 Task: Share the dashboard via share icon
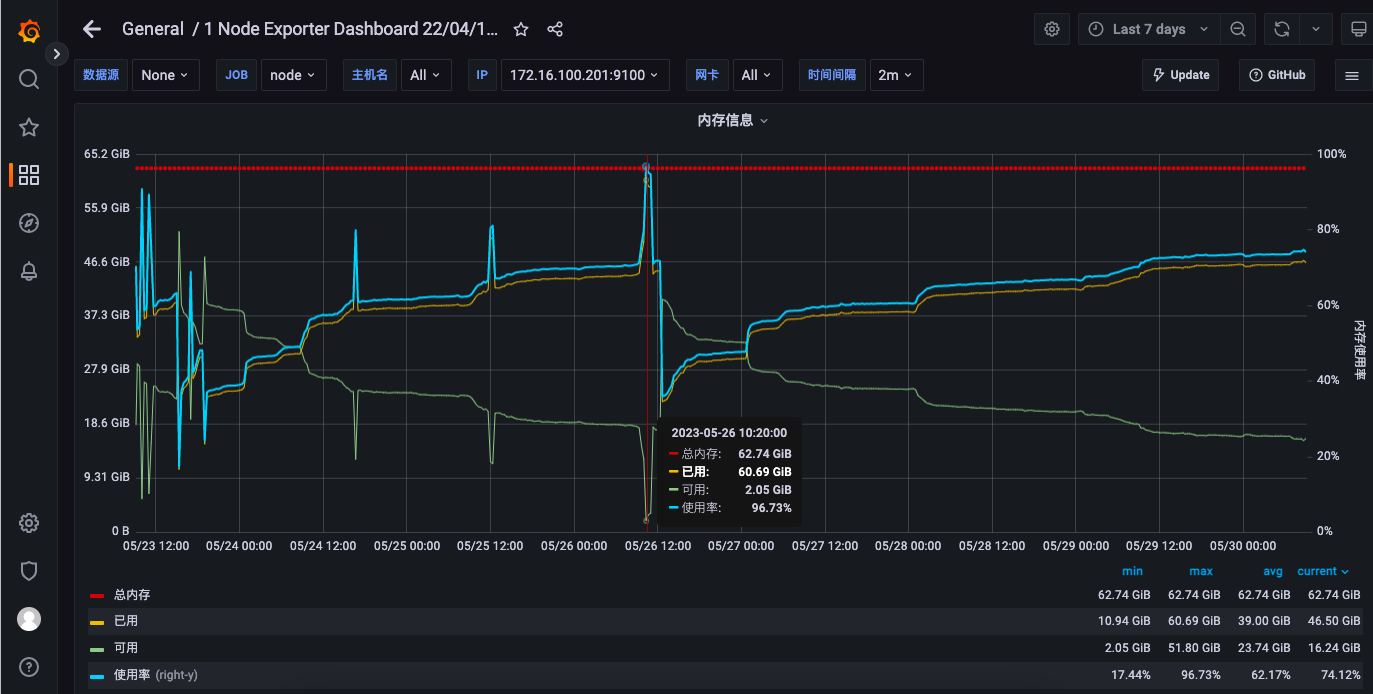pyautogui.click(x=554, y=29)
